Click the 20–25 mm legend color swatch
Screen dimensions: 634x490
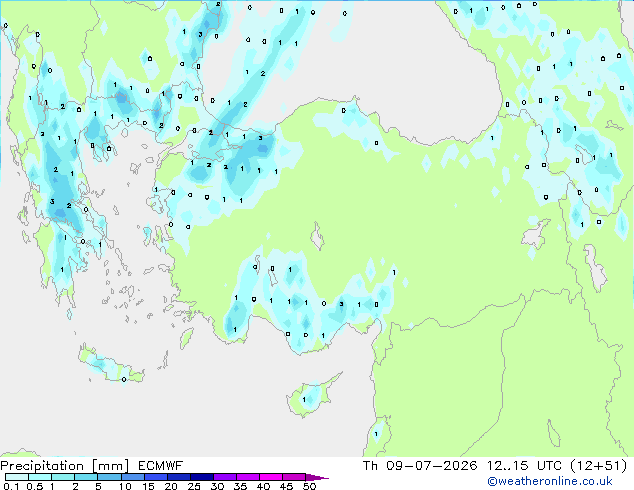(178, 477)
